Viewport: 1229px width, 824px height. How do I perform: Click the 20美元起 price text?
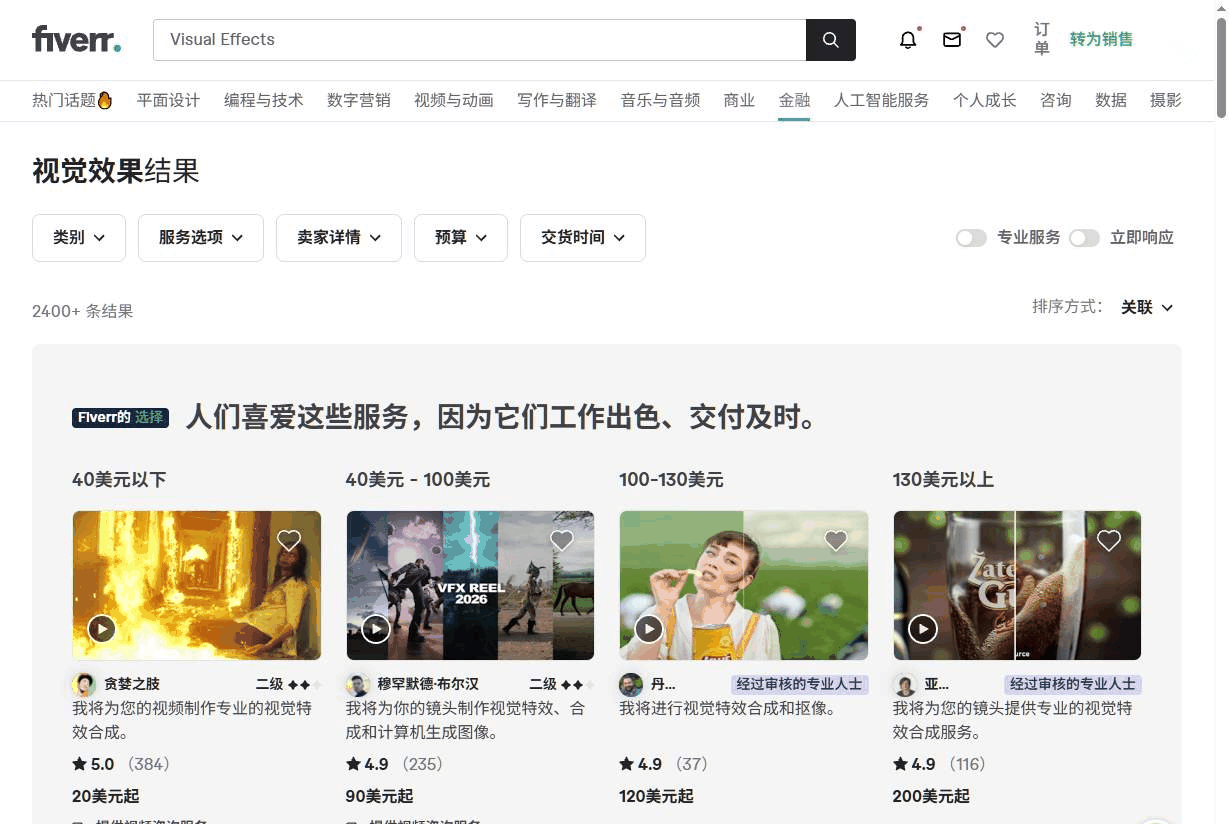coord(106,797)
